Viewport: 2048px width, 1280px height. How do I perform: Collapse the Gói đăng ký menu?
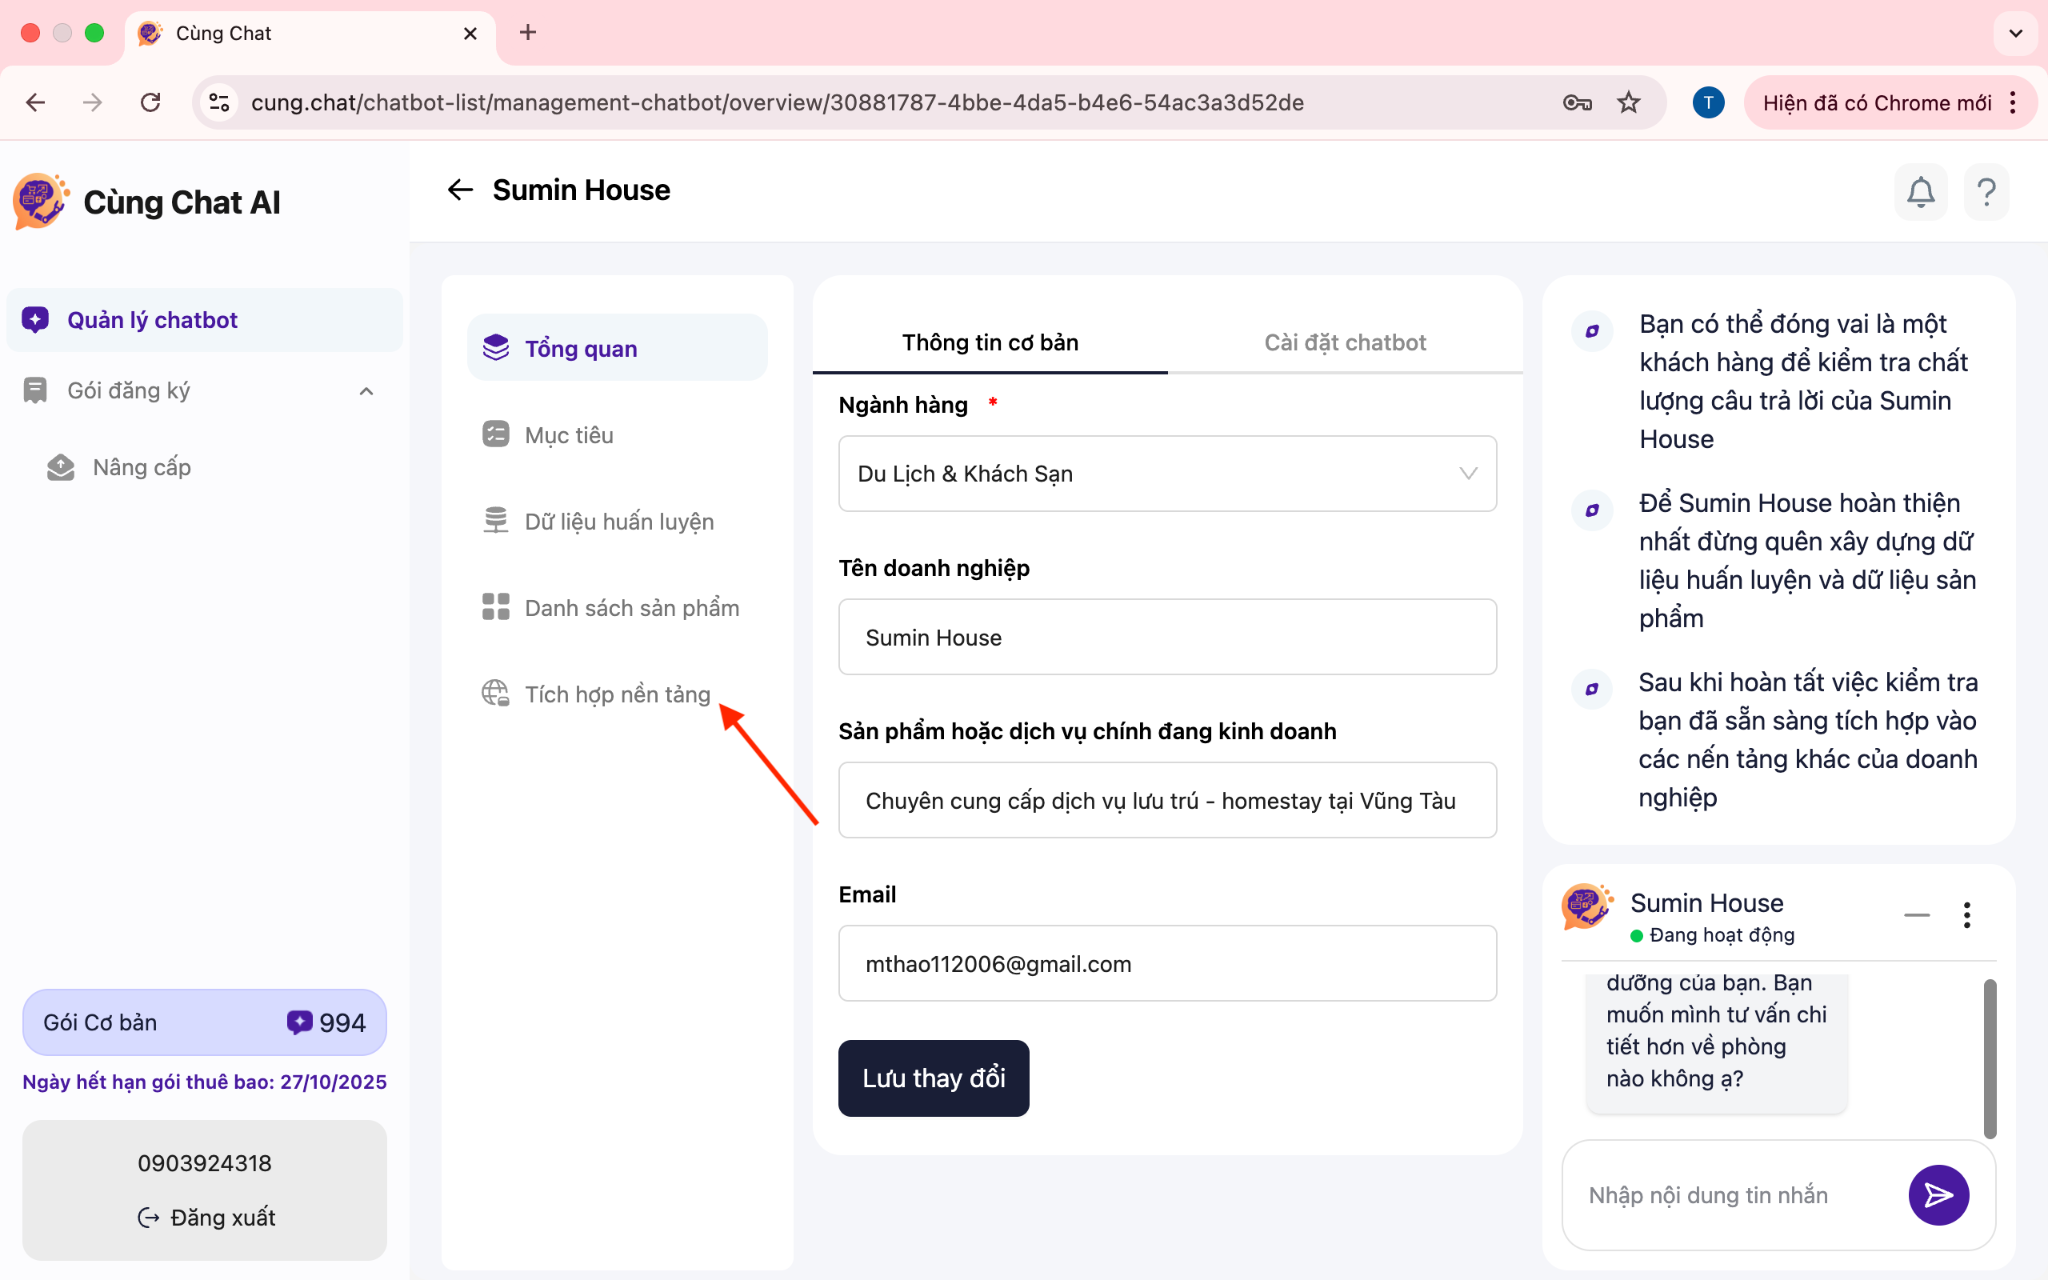366,391
